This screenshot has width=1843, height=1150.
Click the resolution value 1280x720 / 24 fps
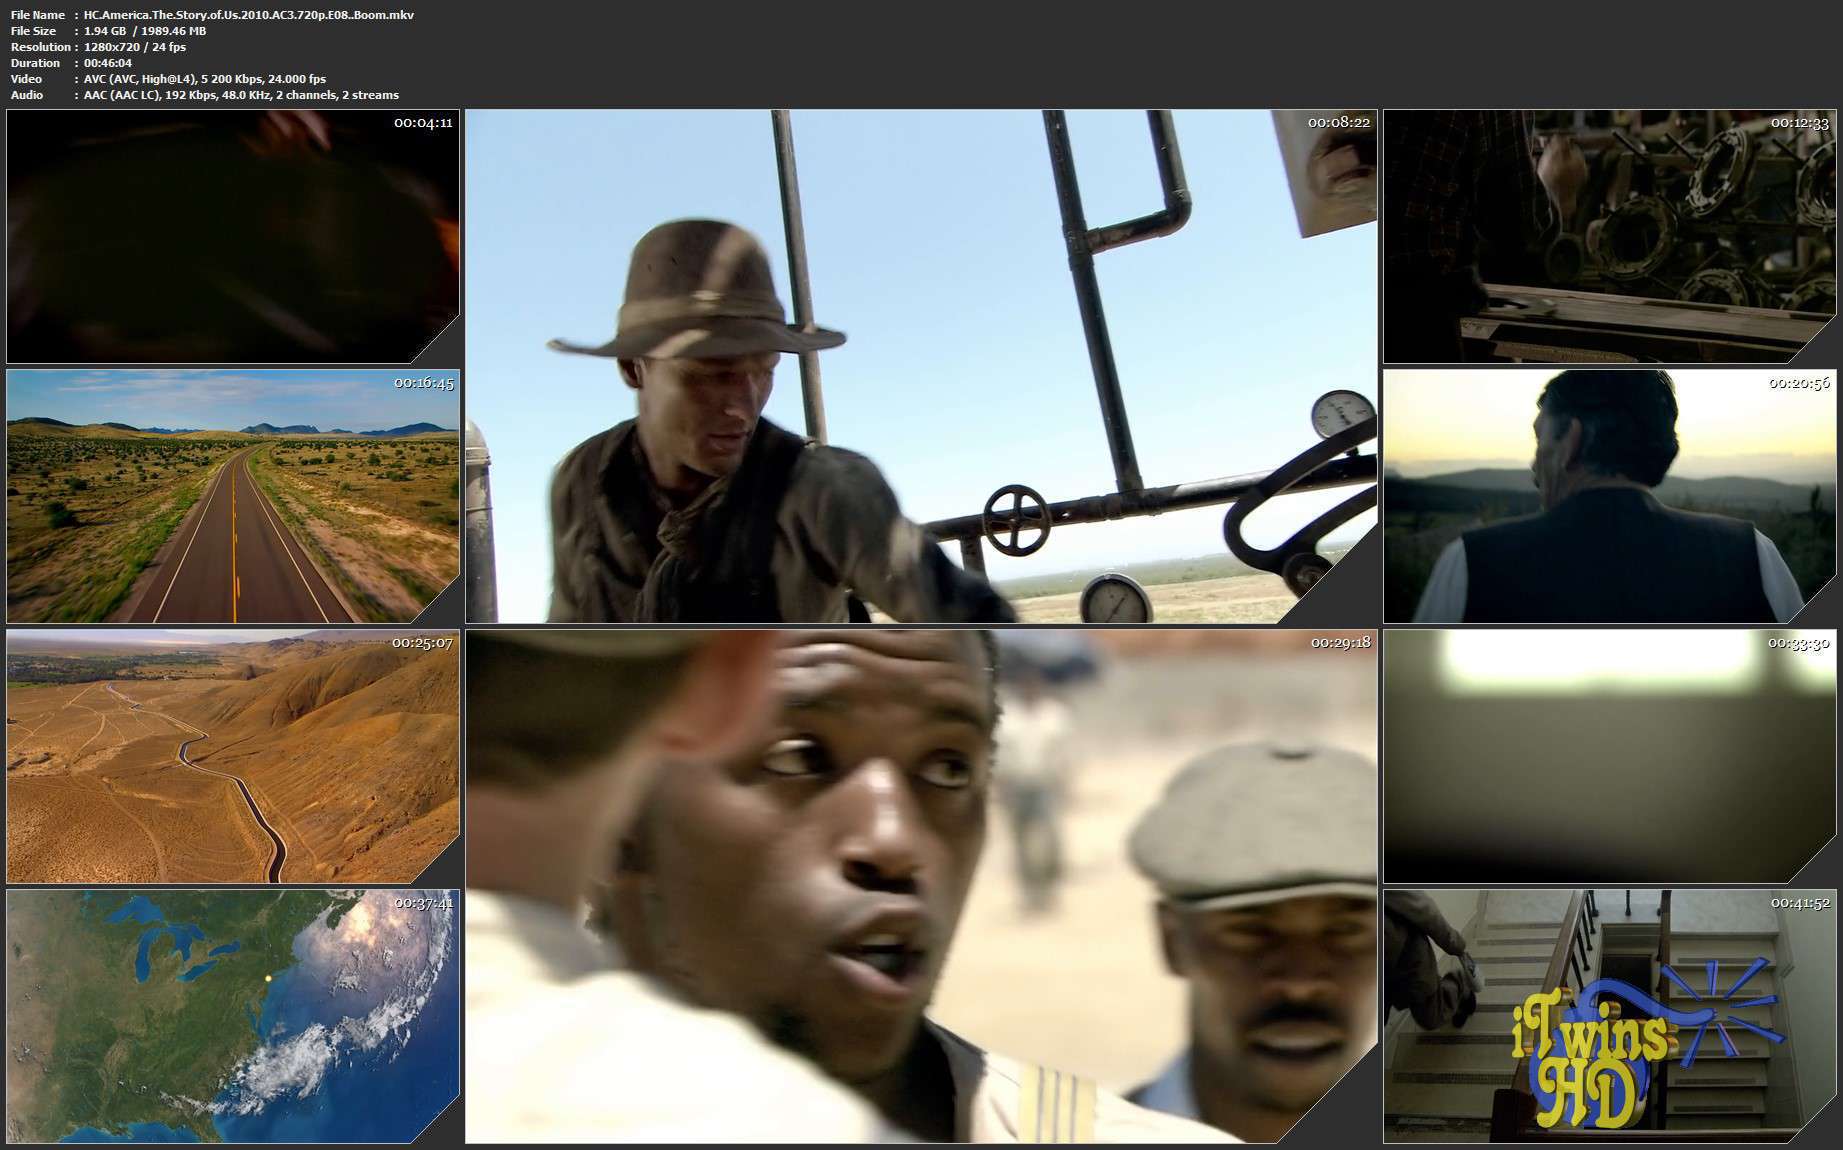[x=135, y=47]
